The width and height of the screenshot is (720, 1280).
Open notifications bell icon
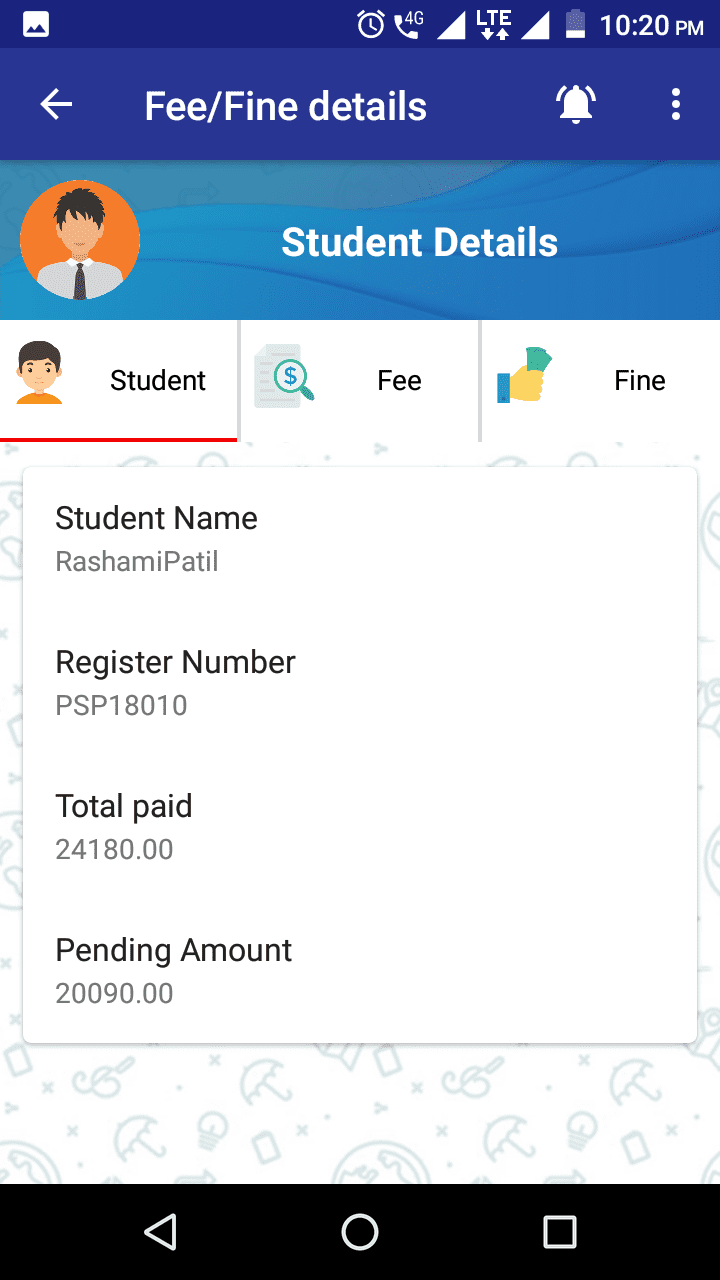click(x=576, y=105)
